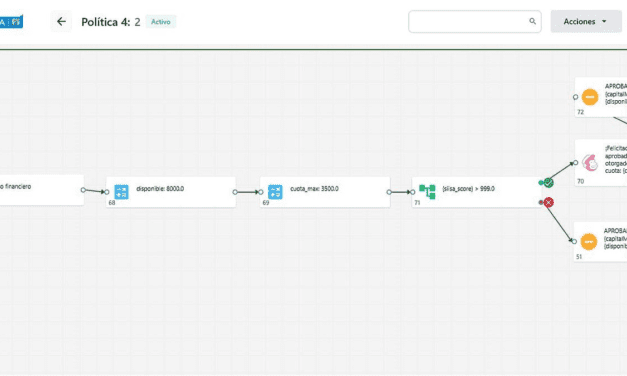Click the input port of node 51
Screen dimensions: 627x376
point(574,241)
